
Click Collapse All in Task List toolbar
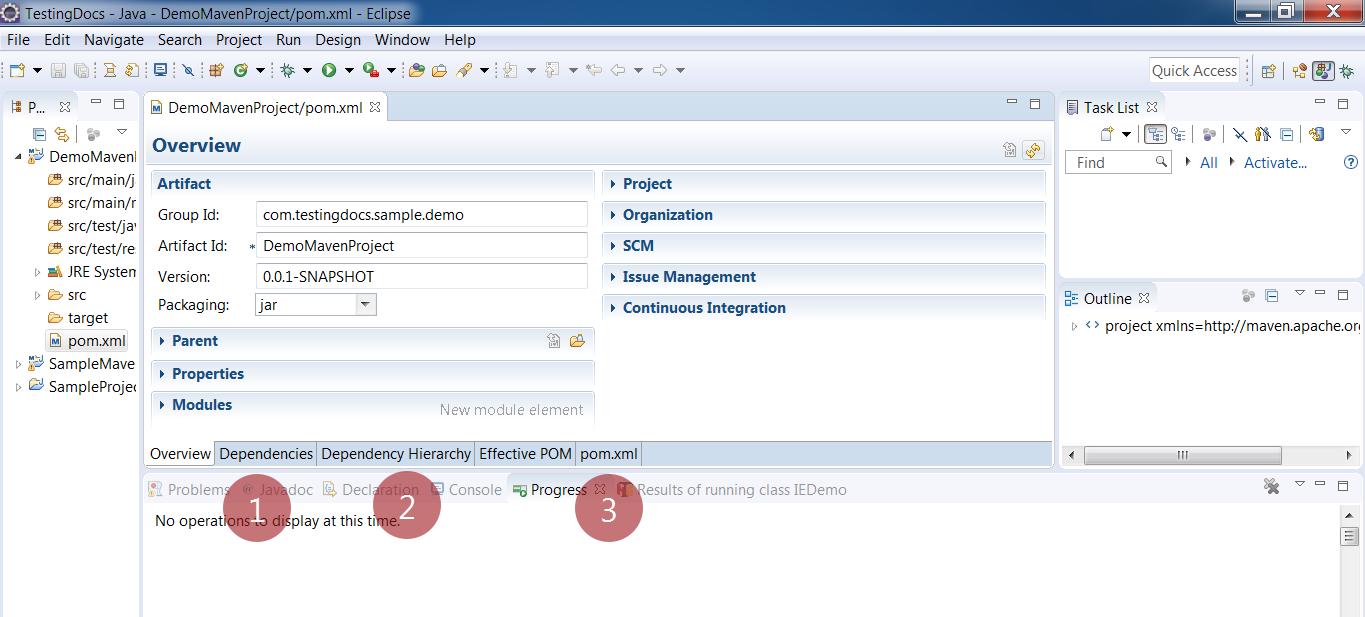tap(1287, 134)
